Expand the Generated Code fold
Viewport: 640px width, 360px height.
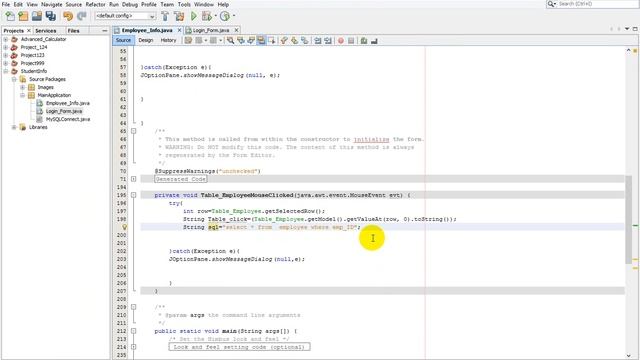tap(133, 179)
